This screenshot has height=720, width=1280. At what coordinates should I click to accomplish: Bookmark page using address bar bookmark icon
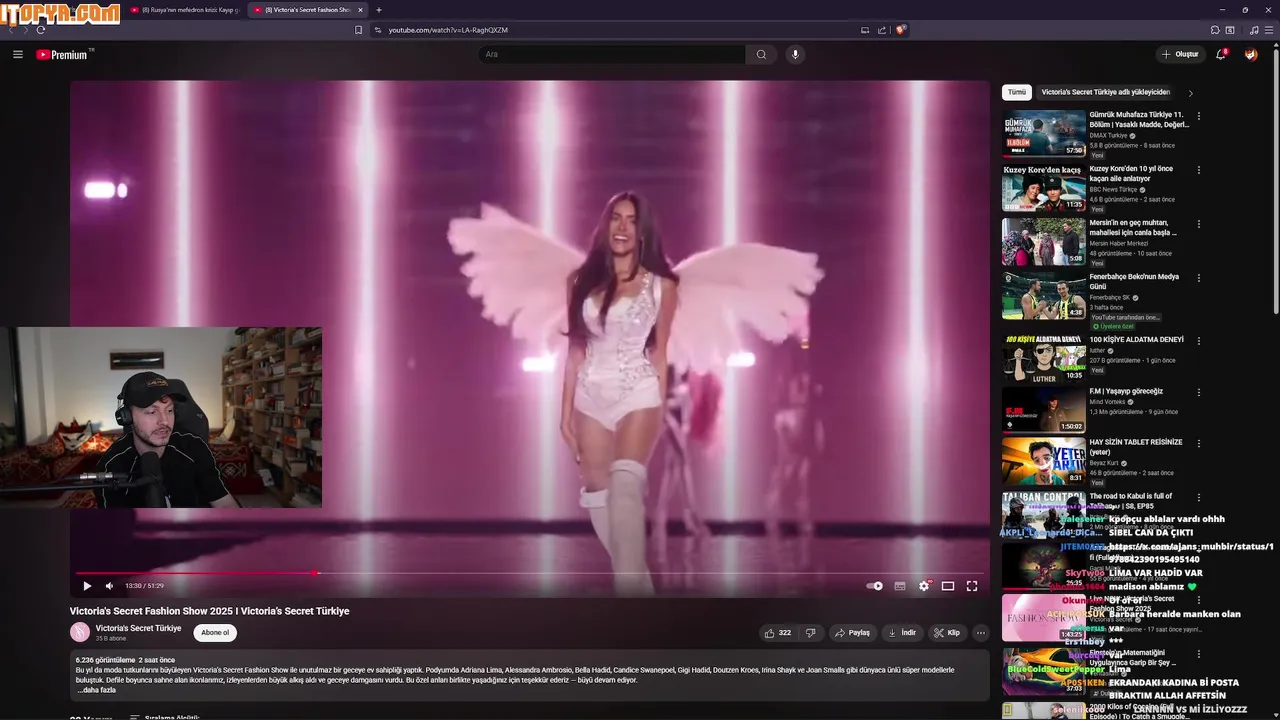click(358, 30)
